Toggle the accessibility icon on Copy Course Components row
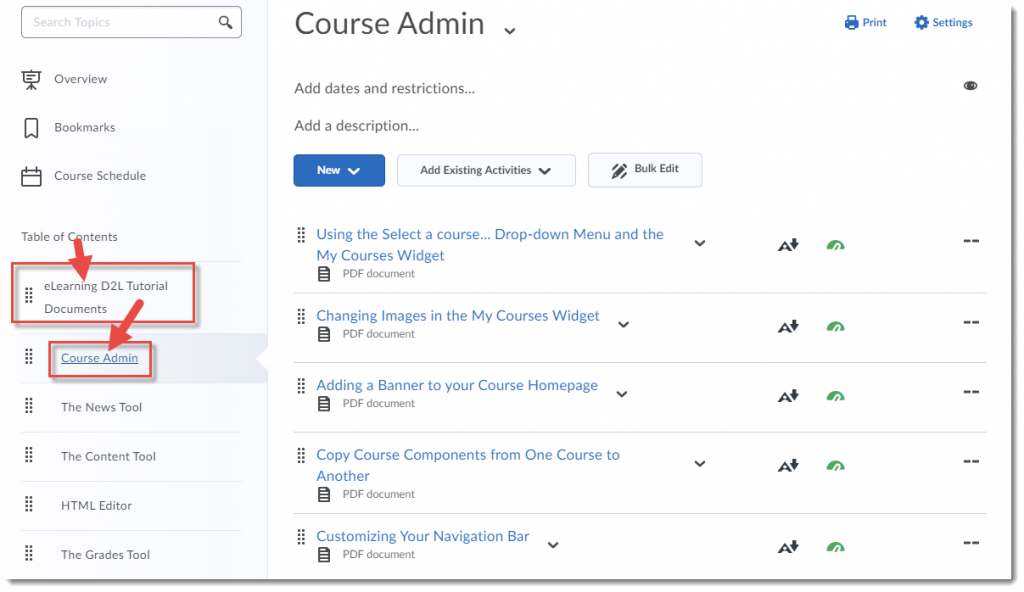Screen dimensions: 1024x592 [x=788, y=464]
